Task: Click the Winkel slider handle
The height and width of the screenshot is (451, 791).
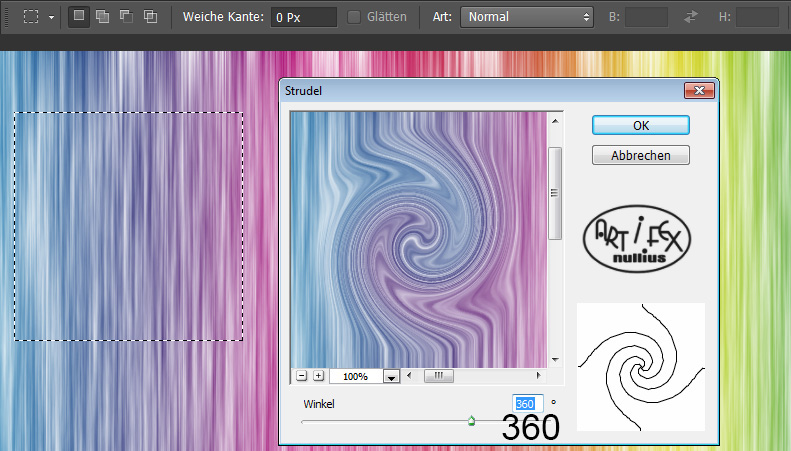Action: point(471,421)
